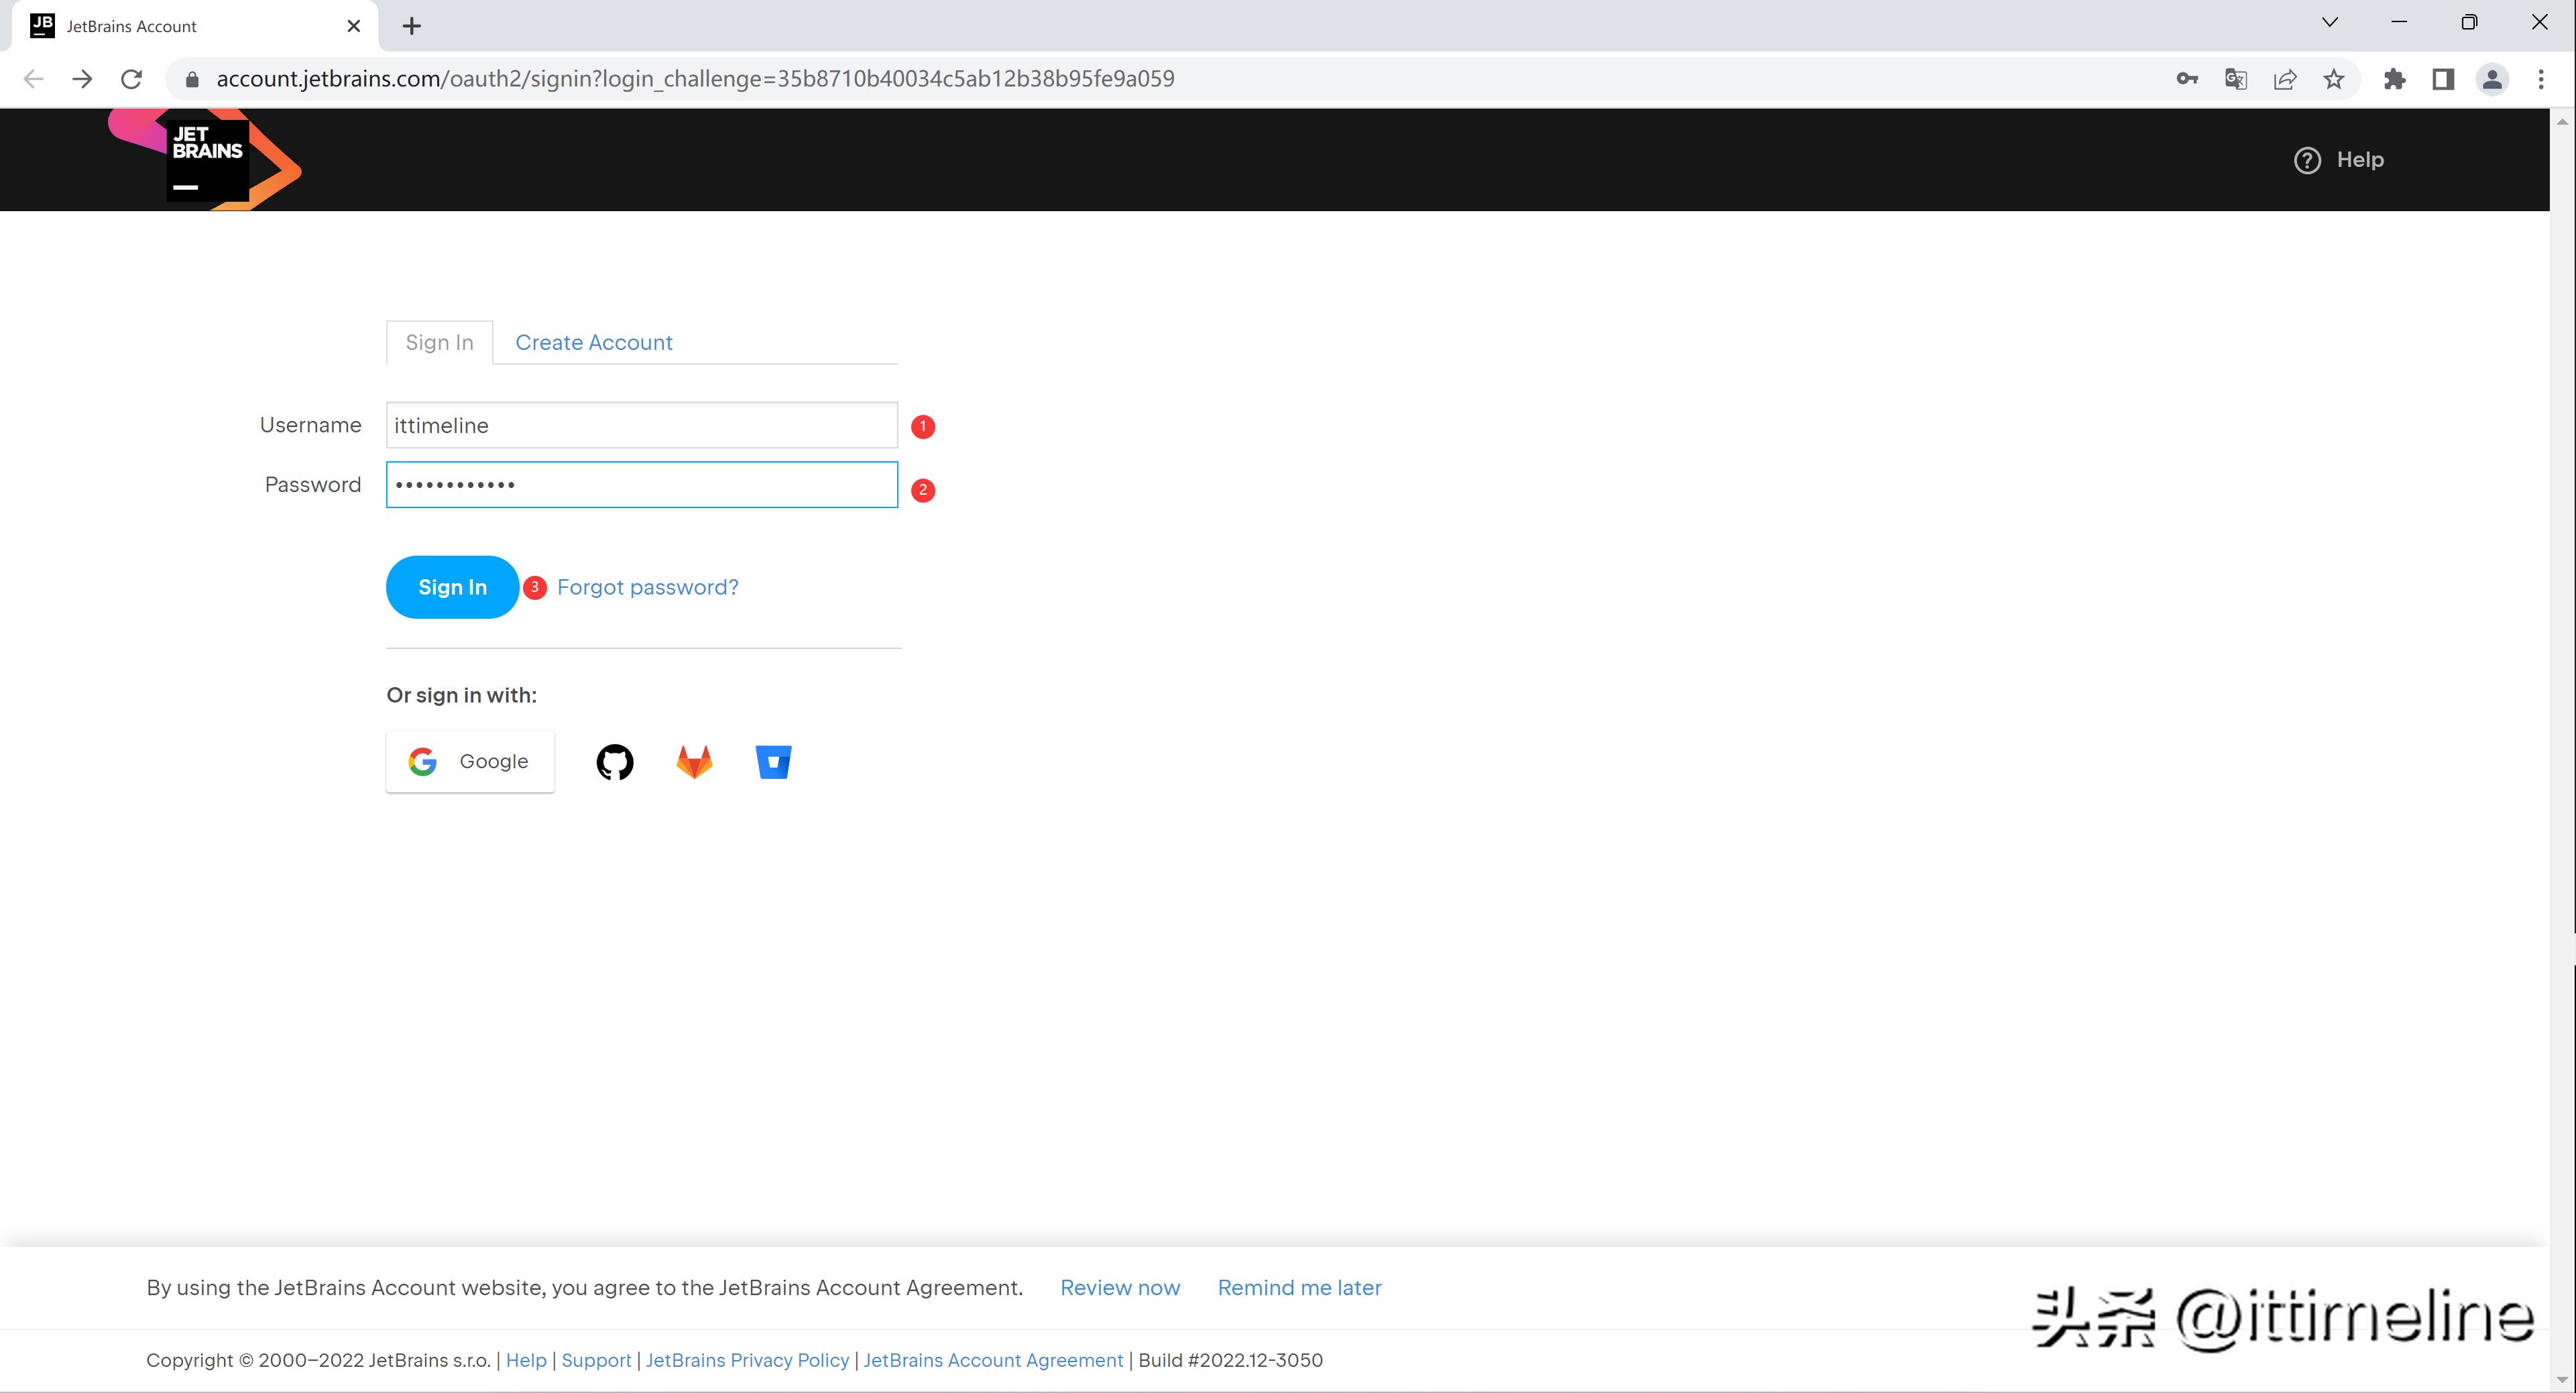Open the JetBrains Account Agreement footer link

(993, 1360)
